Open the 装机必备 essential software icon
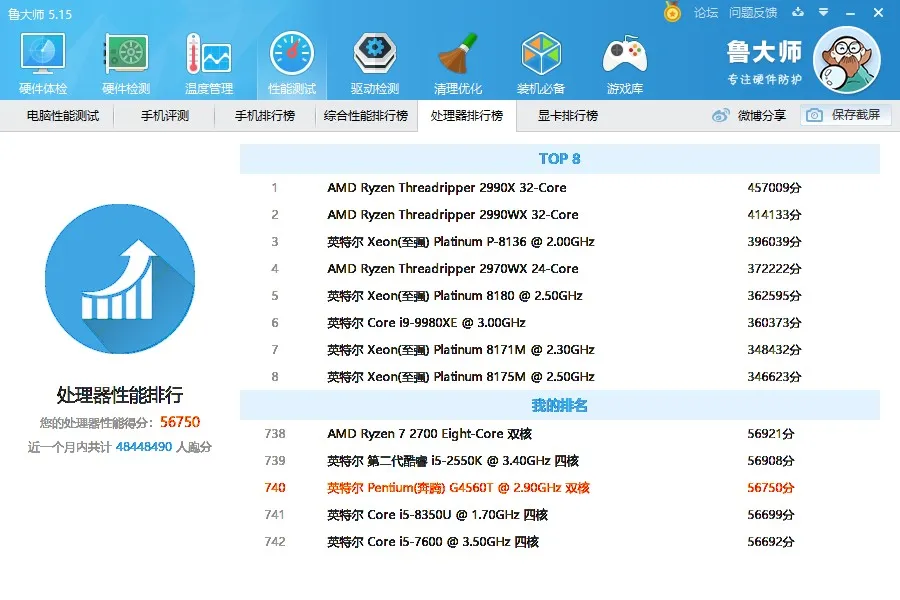 pos(541,62)
